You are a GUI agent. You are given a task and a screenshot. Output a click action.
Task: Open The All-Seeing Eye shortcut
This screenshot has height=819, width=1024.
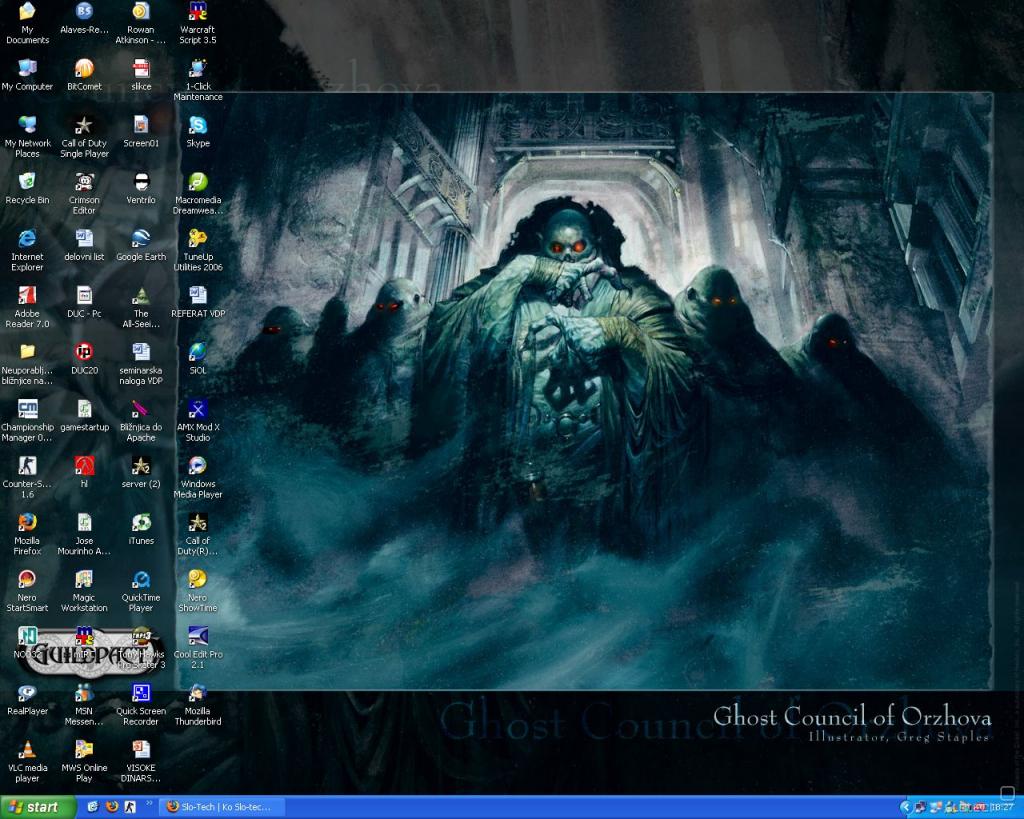(x=141, y=307)
